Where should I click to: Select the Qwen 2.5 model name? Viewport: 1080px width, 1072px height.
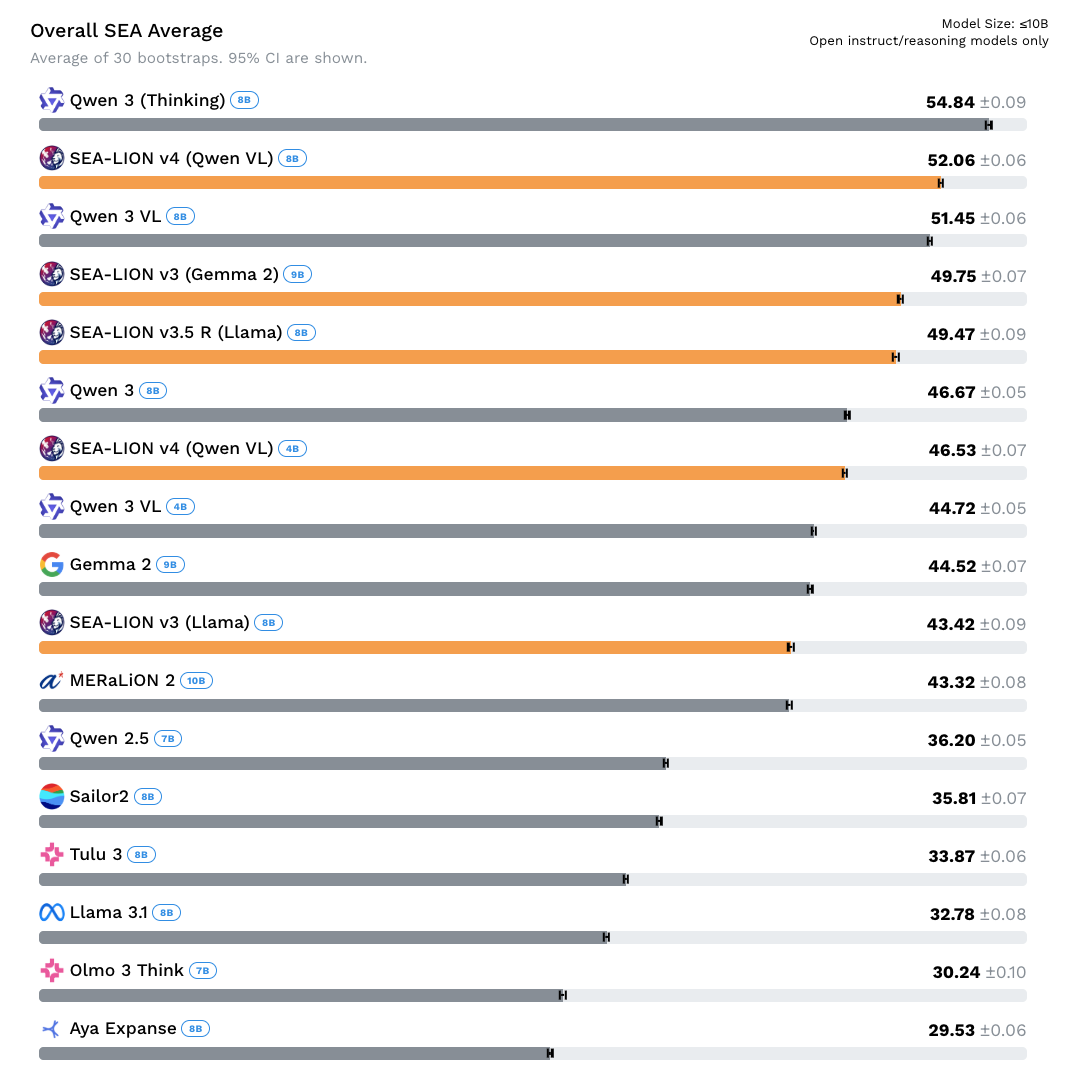(x=109, y=738)
